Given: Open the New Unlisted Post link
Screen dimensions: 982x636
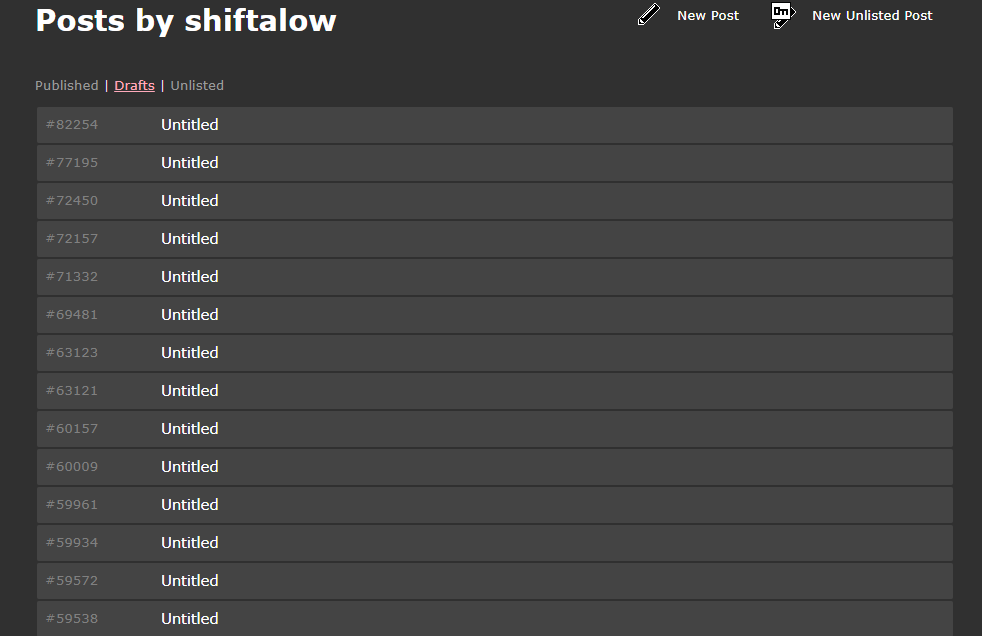Looking at the screenshot, I should pyautogui.click(x=872, y=16).
